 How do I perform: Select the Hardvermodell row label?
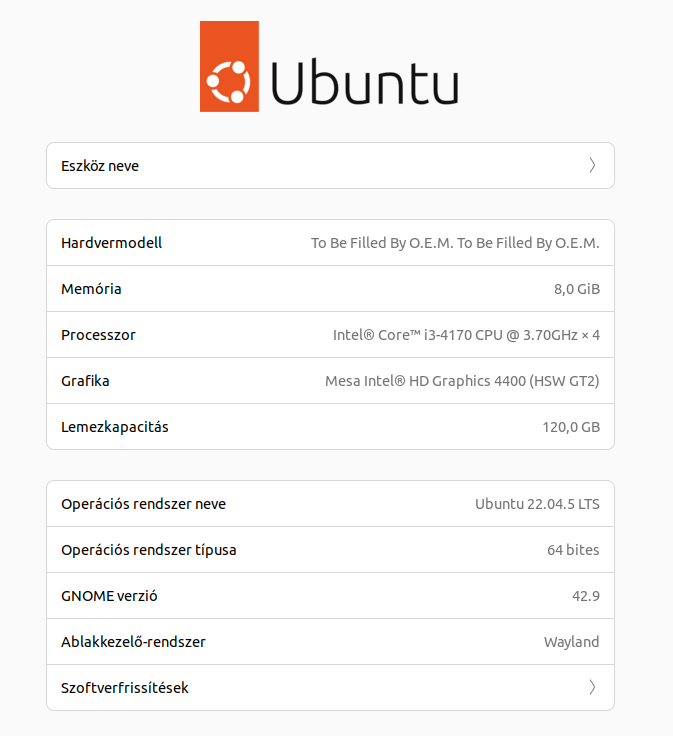111,243
